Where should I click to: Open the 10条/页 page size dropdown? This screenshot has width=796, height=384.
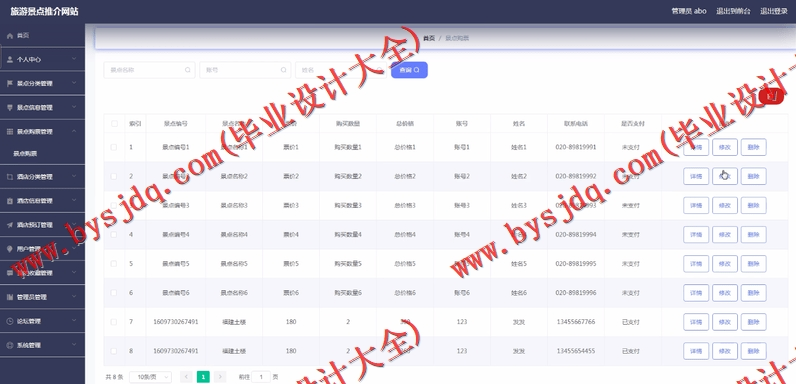[150, 377]
